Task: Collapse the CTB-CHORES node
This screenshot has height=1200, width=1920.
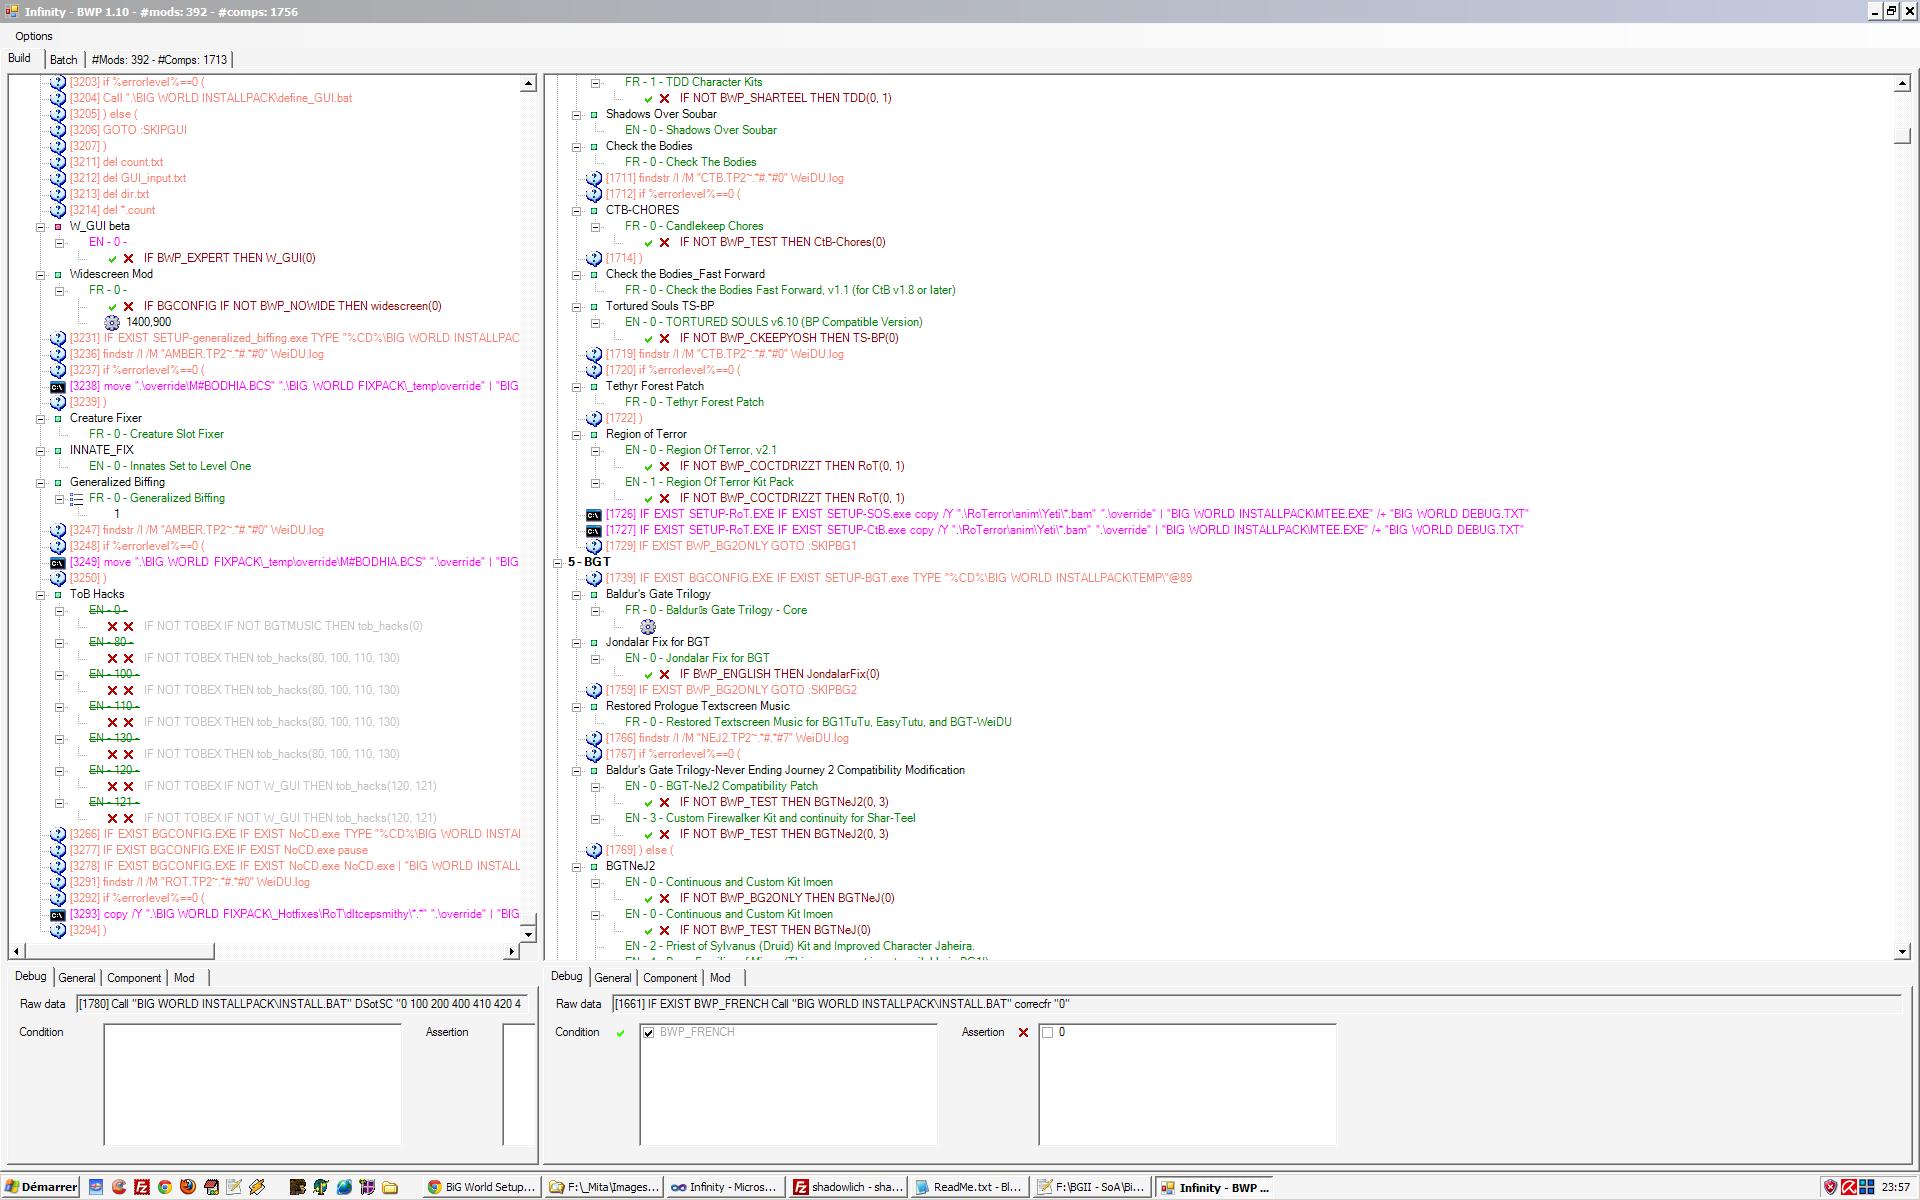Action: tap(577, 210)
